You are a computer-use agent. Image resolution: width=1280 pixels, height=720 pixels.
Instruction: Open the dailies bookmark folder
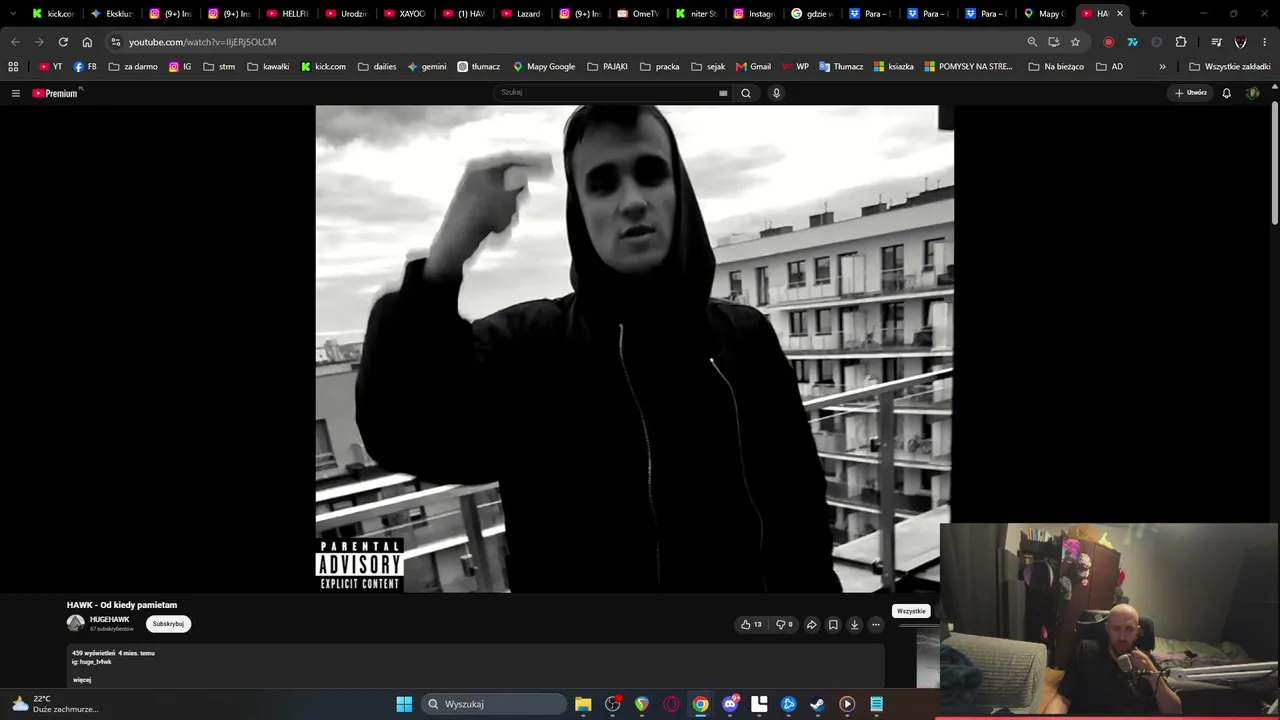[x=377, y=67]
